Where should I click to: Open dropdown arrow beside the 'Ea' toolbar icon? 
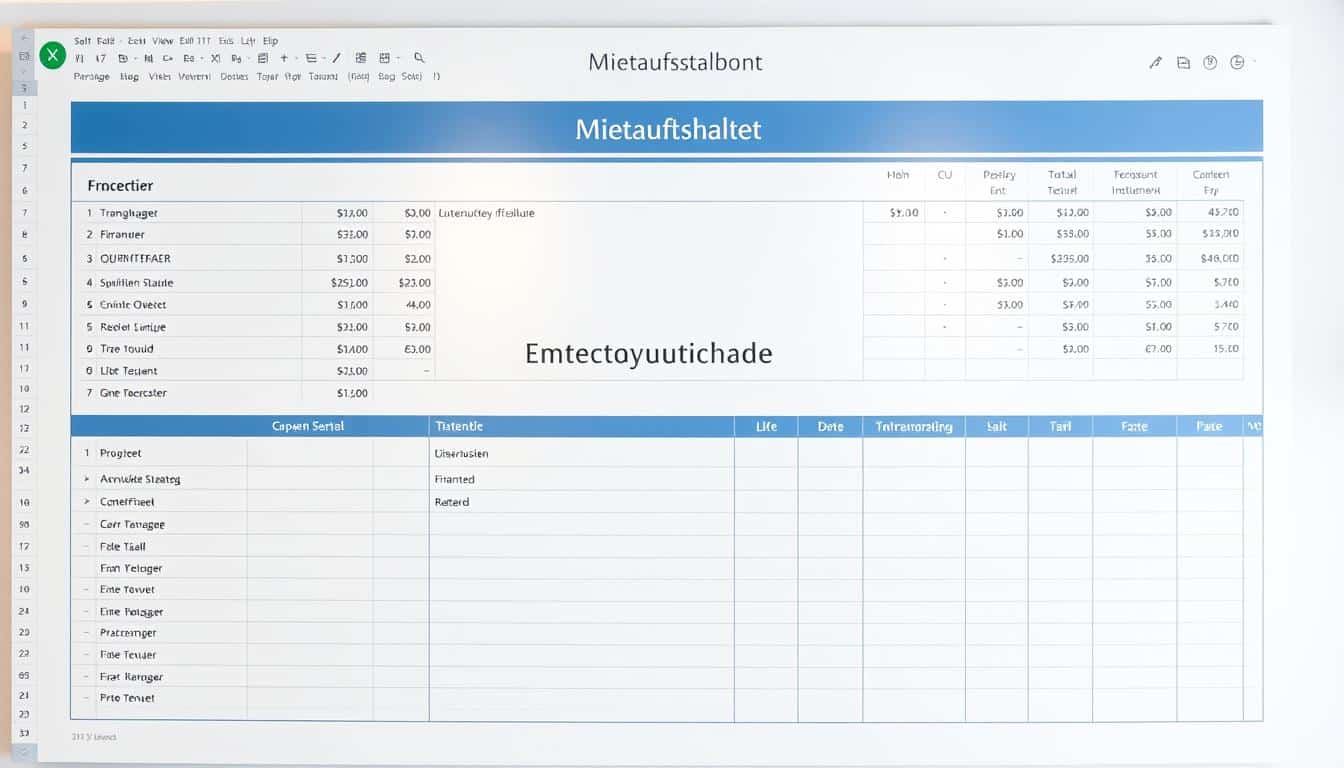click(202, 59)
